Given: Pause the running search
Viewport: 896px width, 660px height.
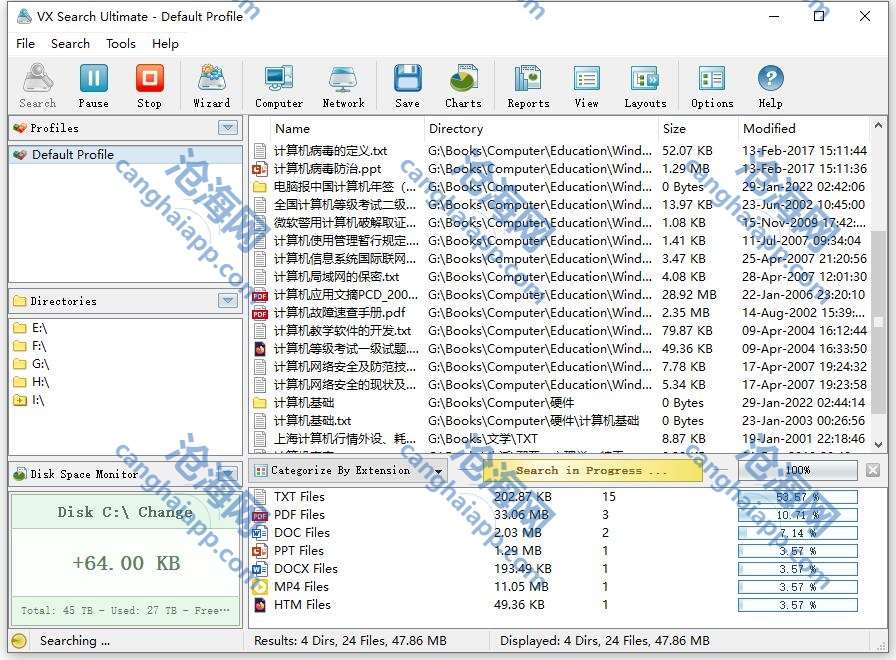Looking at the screenshot, I should (93, 85).
